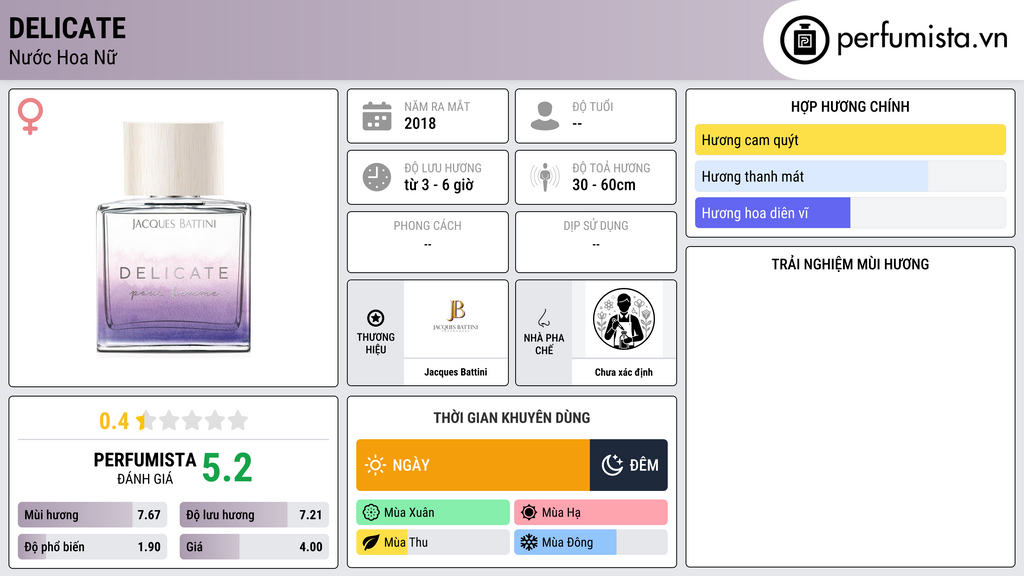
Task: Click the Hợp hương chính heading
Action: [x=850, y=106]
